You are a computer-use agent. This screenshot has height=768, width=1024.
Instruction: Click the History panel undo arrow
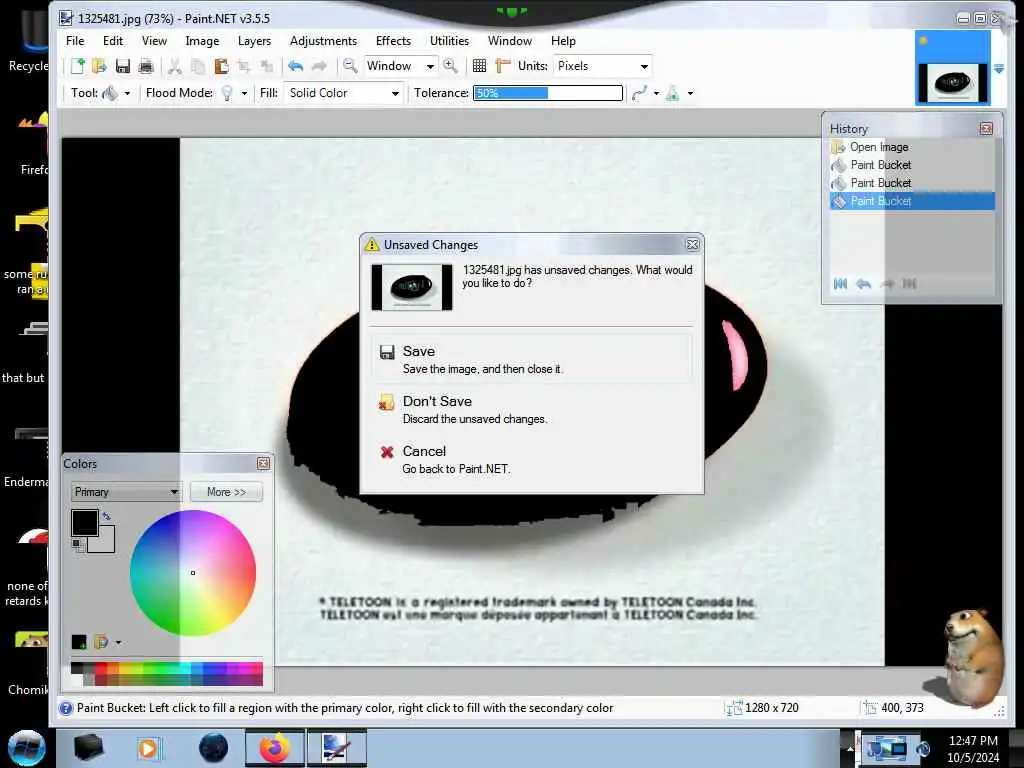click(x=863, y=283)
